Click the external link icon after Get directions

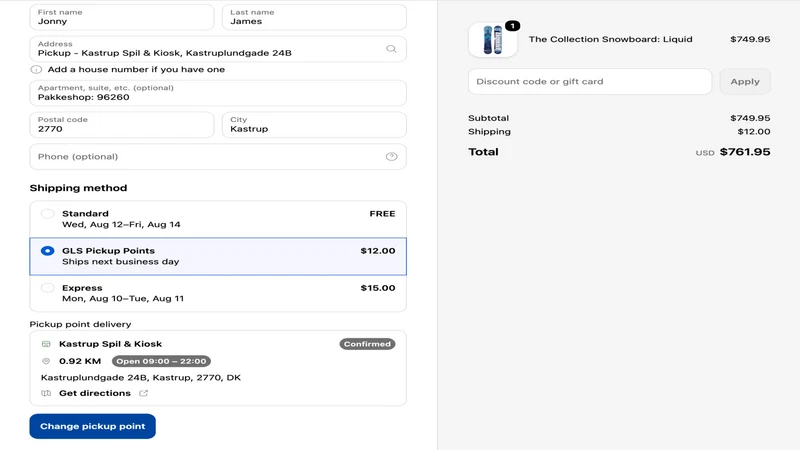click(x=143, y=393)
